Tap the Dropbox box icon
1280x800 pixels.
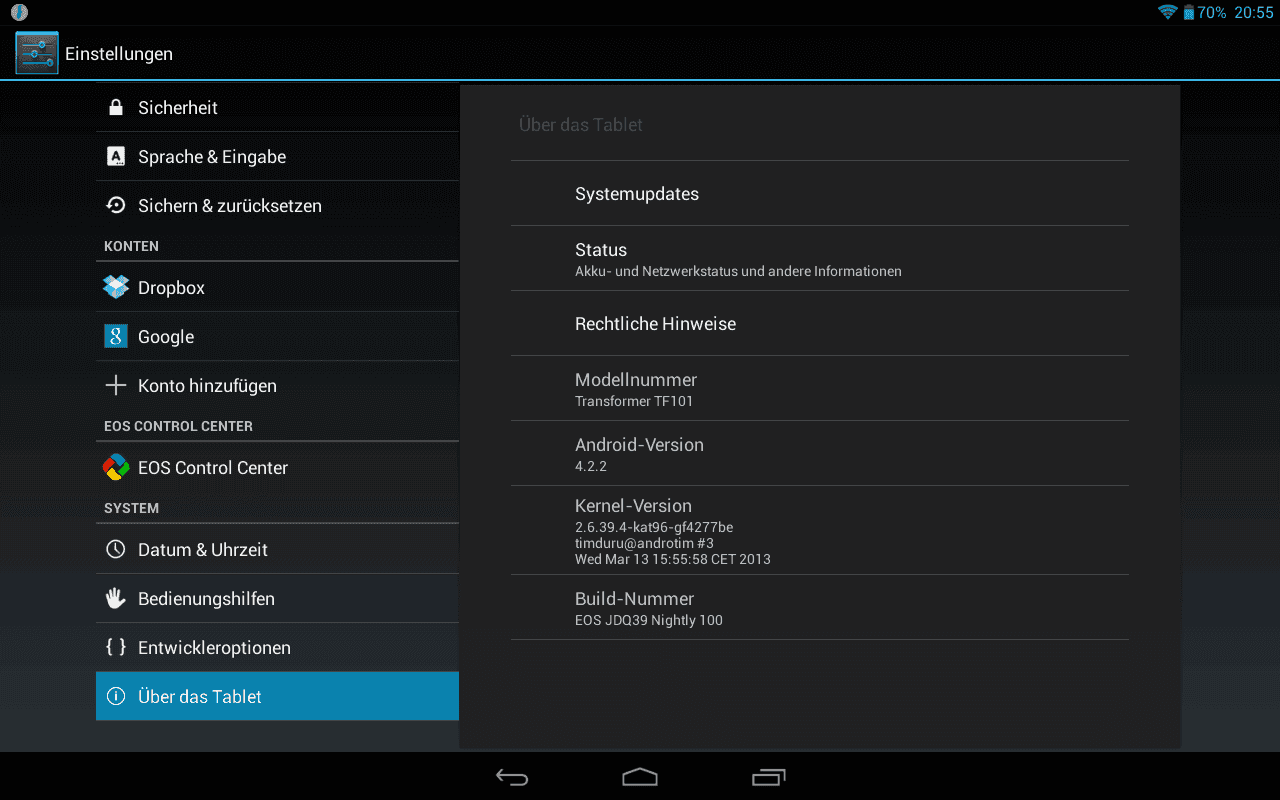point(116,287)
